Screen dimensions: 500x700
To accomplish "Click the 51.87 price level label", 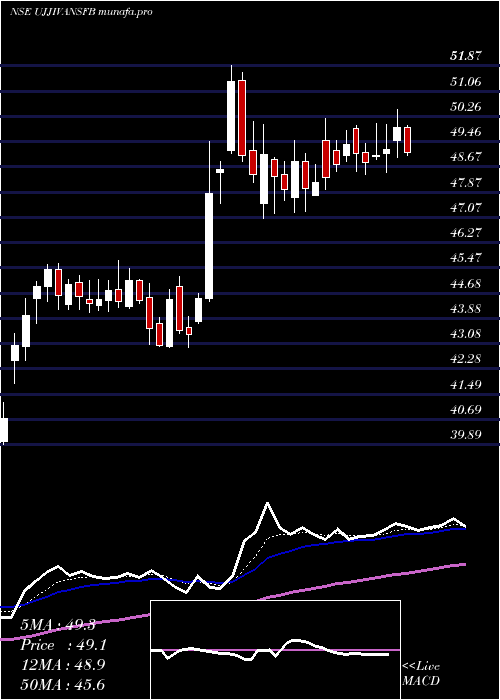I will pos(467,56).
